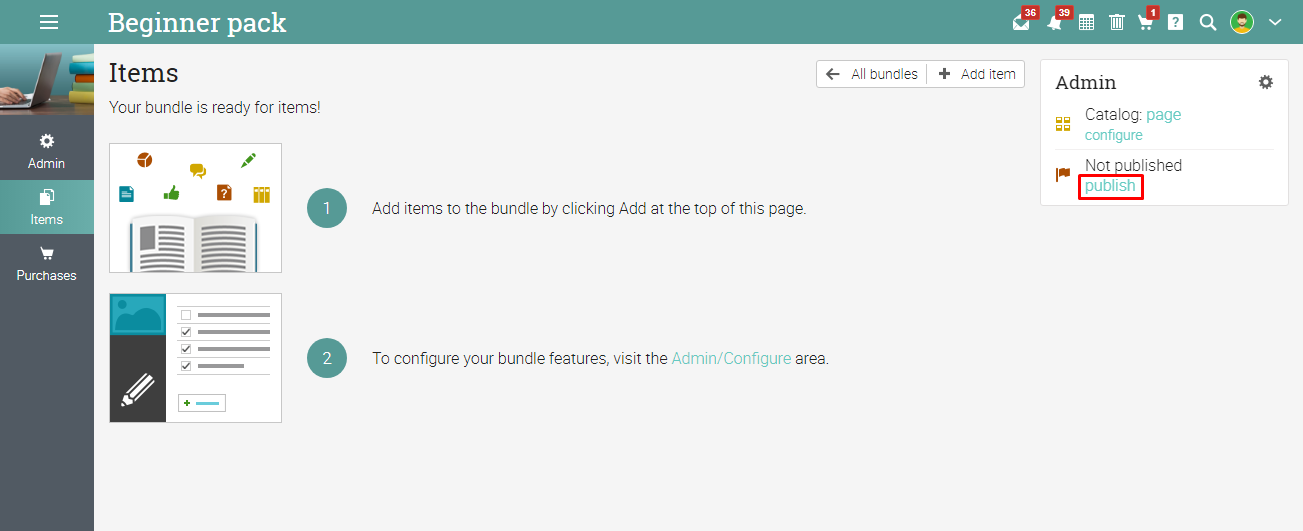Open the search magnifier icon
This screenshot has width=1303, height=531.
coord(1208,22)
